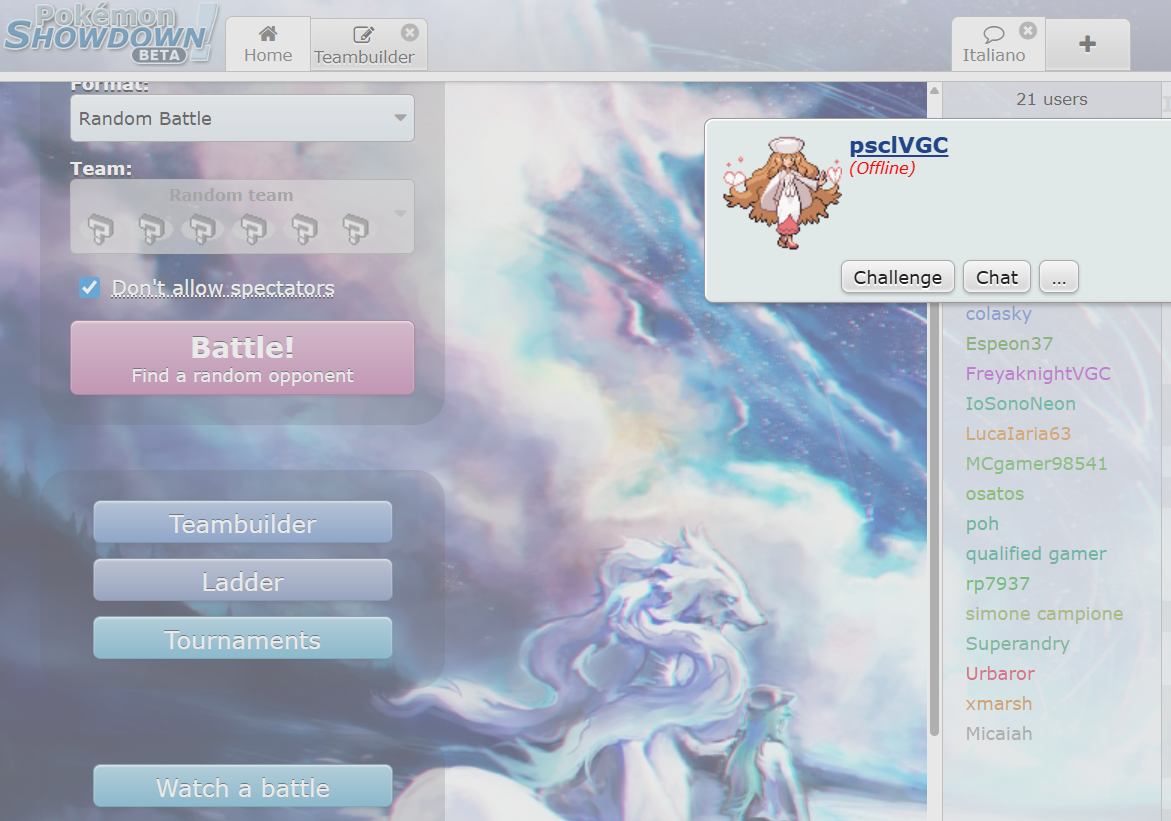Open chat with psclVGC
The height and width of the screenshot is (821, 1171).
click(x=996, y=277)
